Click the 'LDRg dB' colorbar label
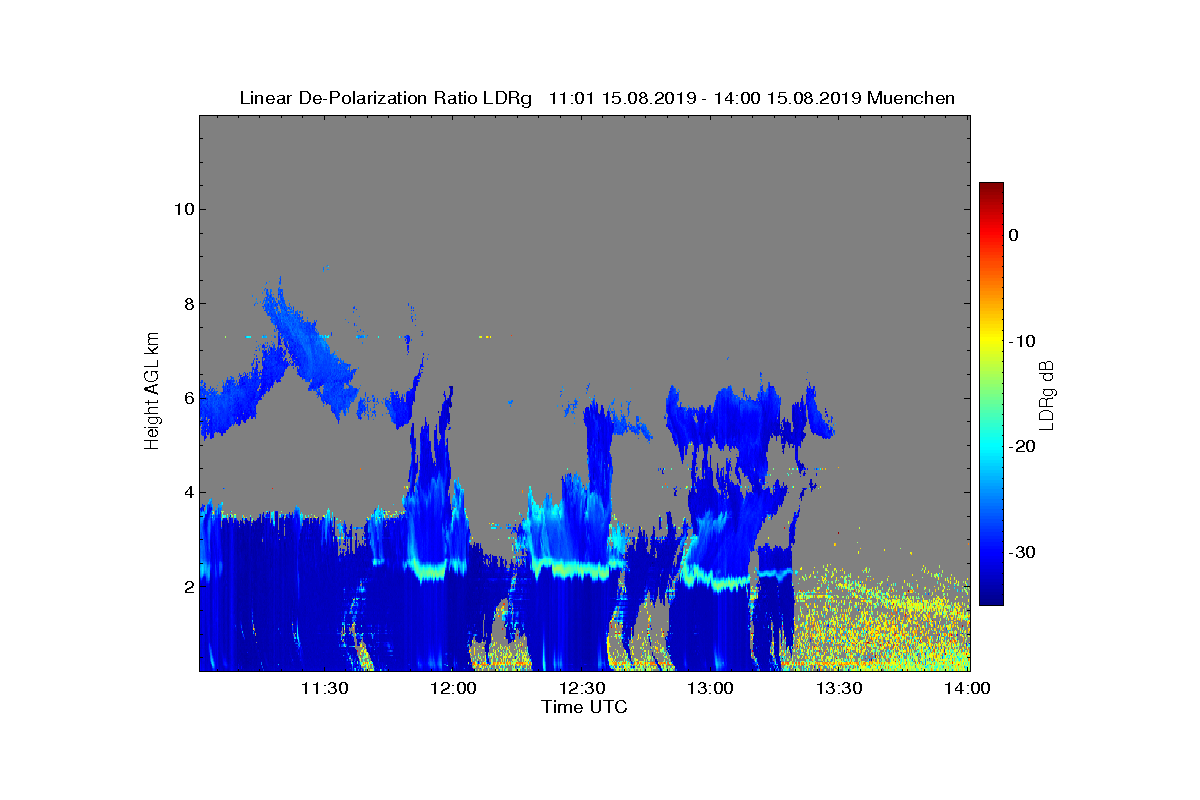The width and height of the screenshot is (1200, 800). coord(1047,394)
